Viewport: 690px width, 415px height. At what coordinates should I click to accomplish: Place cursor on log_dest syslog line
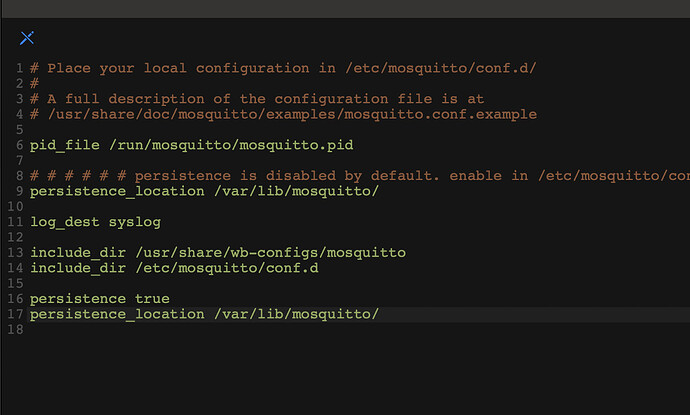(95, 222)
